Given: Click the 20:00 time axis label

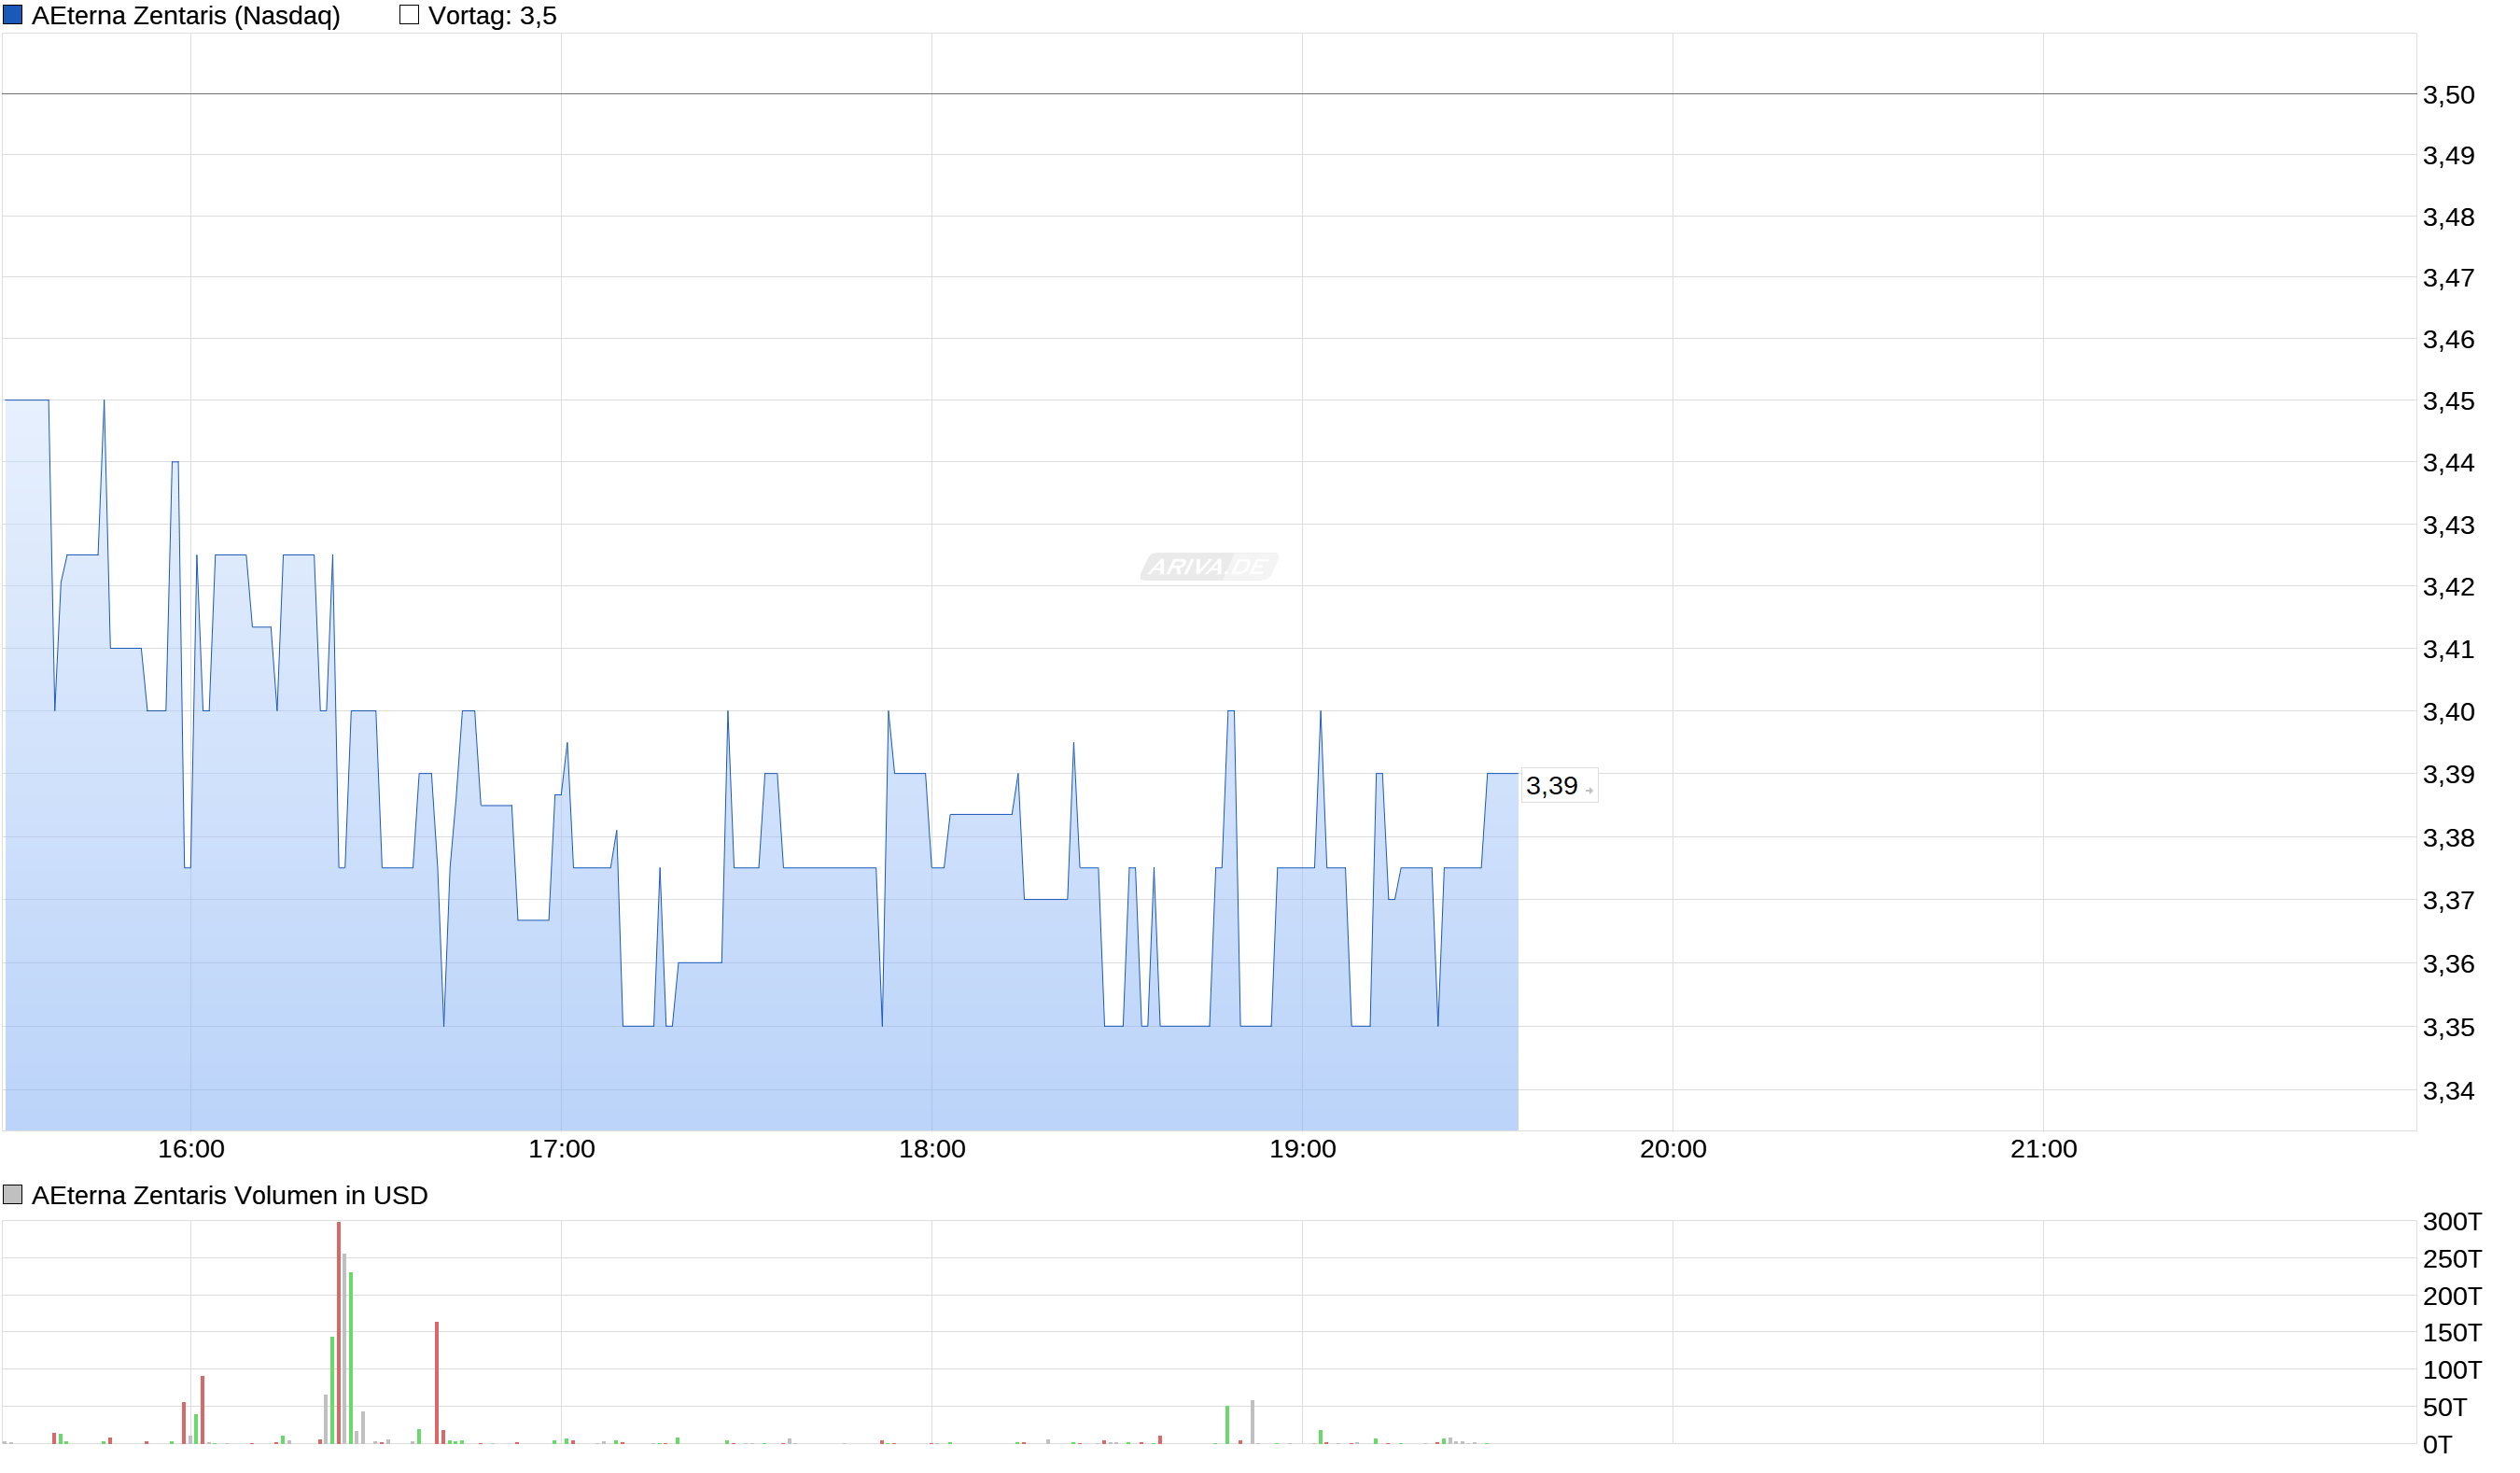Looking at the screenshot, I should pos(1673,1149).
